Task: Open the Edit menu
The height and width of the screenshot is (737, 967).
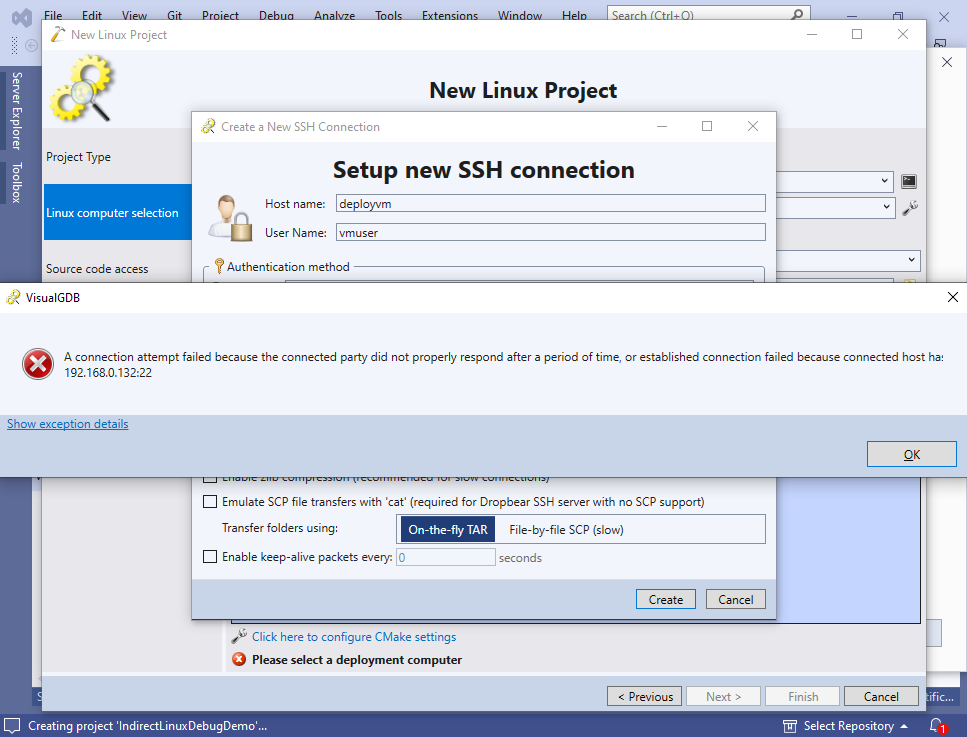Action: 92,15
